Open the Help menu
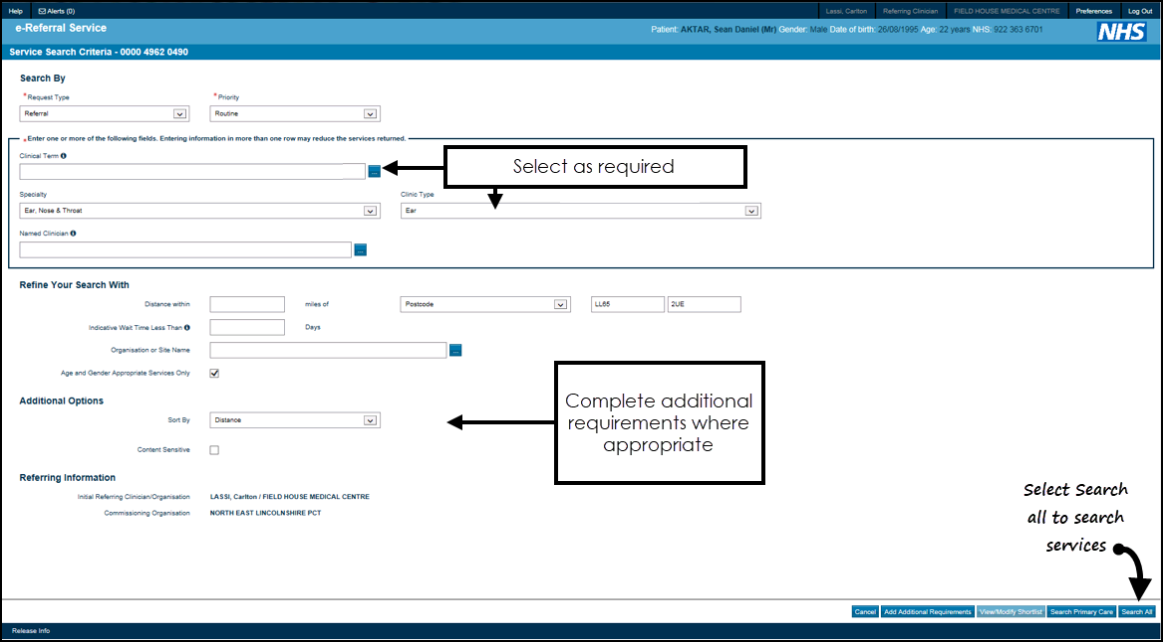The width and height of the screenshot is (1163, 642). pos(16,11)
